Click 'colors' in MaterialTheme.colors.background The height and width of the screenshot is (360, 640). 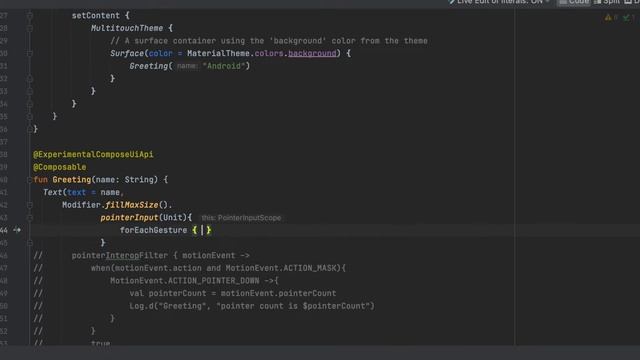click(269, 53)
